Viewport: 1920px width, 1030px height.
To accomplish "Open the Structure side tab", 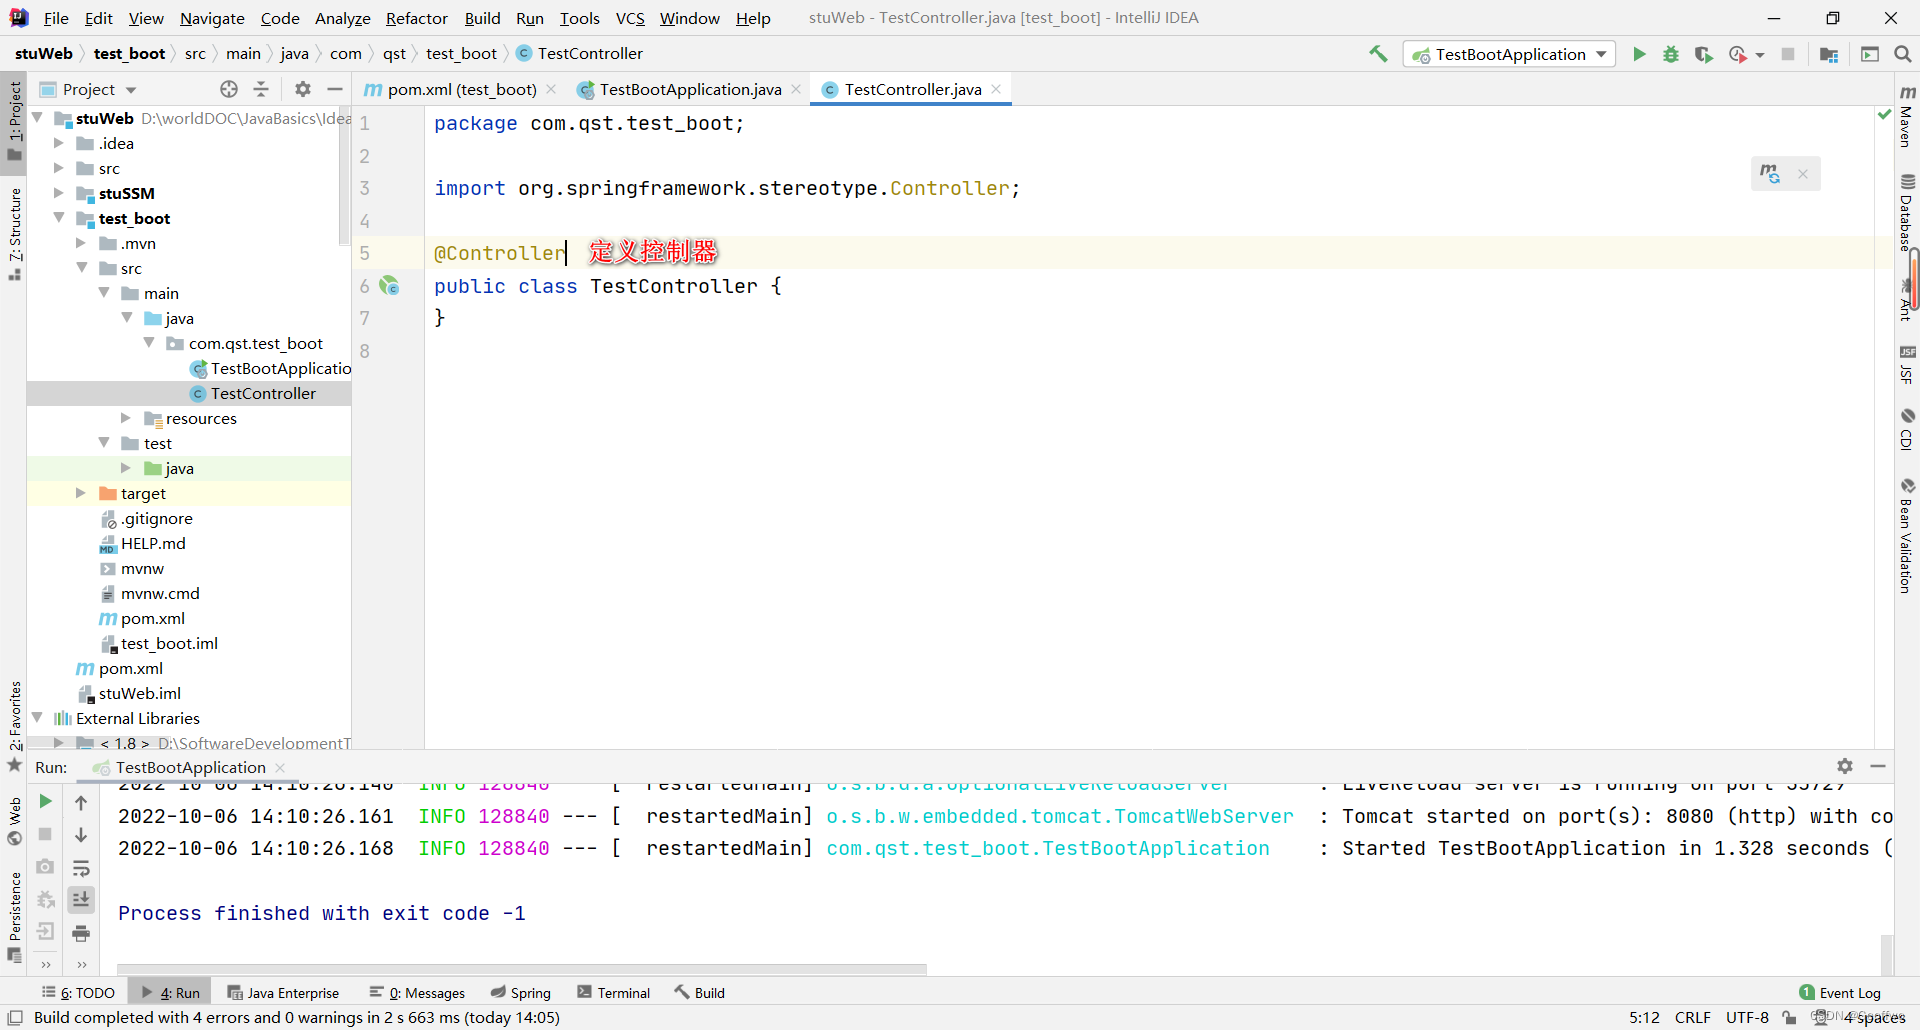I will [x=14, y=234].
